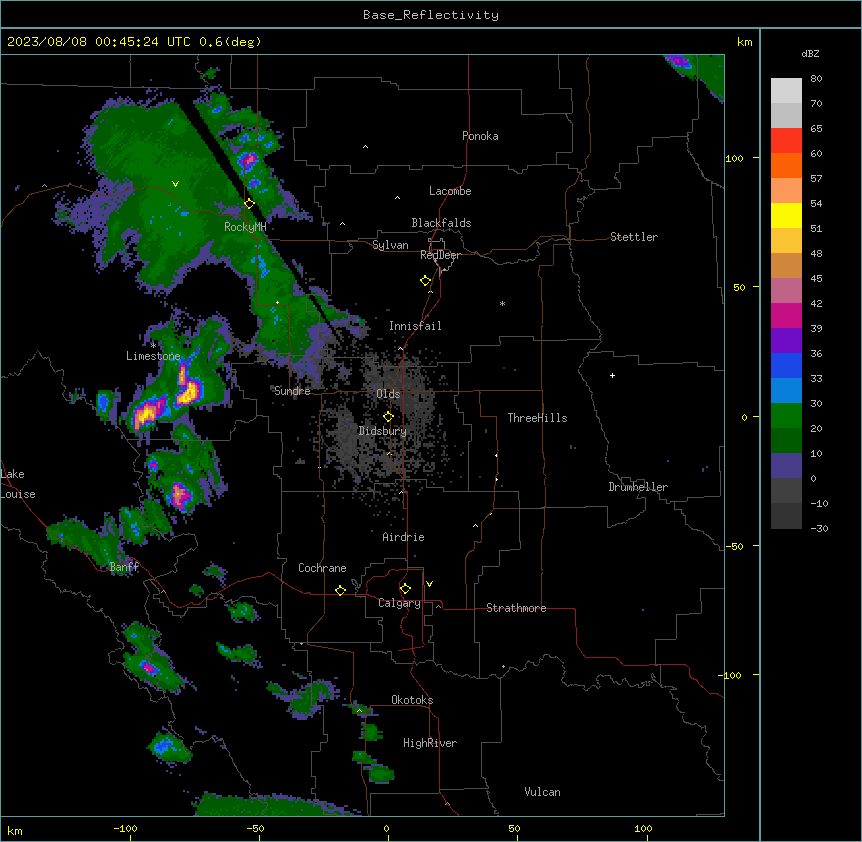The height and width of the screenshot is (842, 862).
Task: Click the white plus marker north of Drumheller
Action: coord(612,375)
